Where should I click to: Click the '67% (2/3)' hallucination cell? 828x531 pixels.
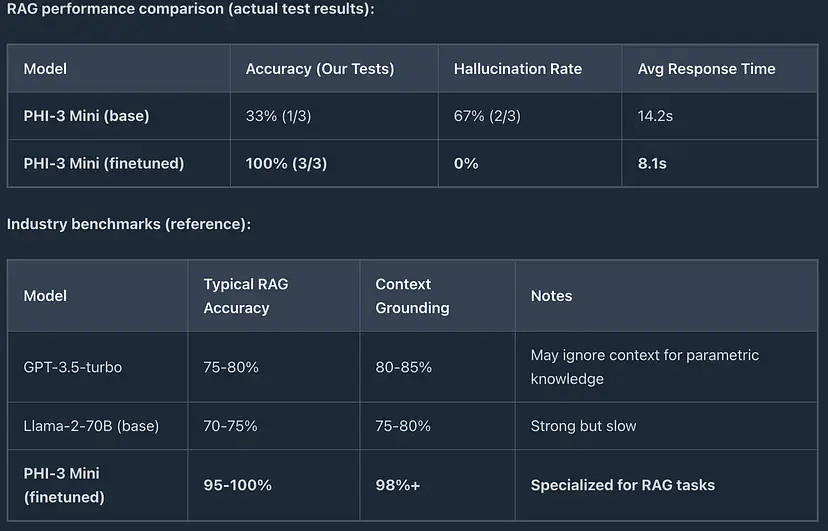pyautogui.click(x=487, y=116)
